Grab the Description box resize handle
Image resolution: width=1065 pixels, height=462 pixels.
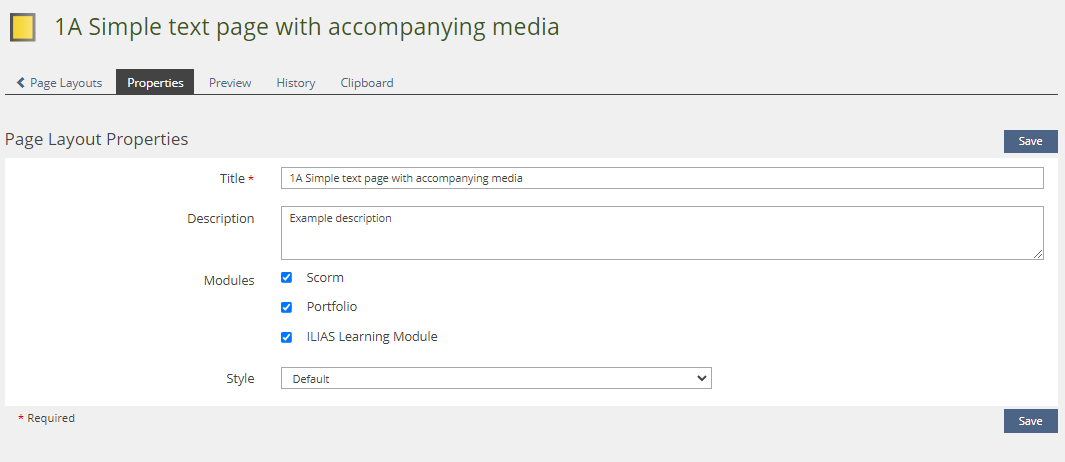(x=1038, y=254)
